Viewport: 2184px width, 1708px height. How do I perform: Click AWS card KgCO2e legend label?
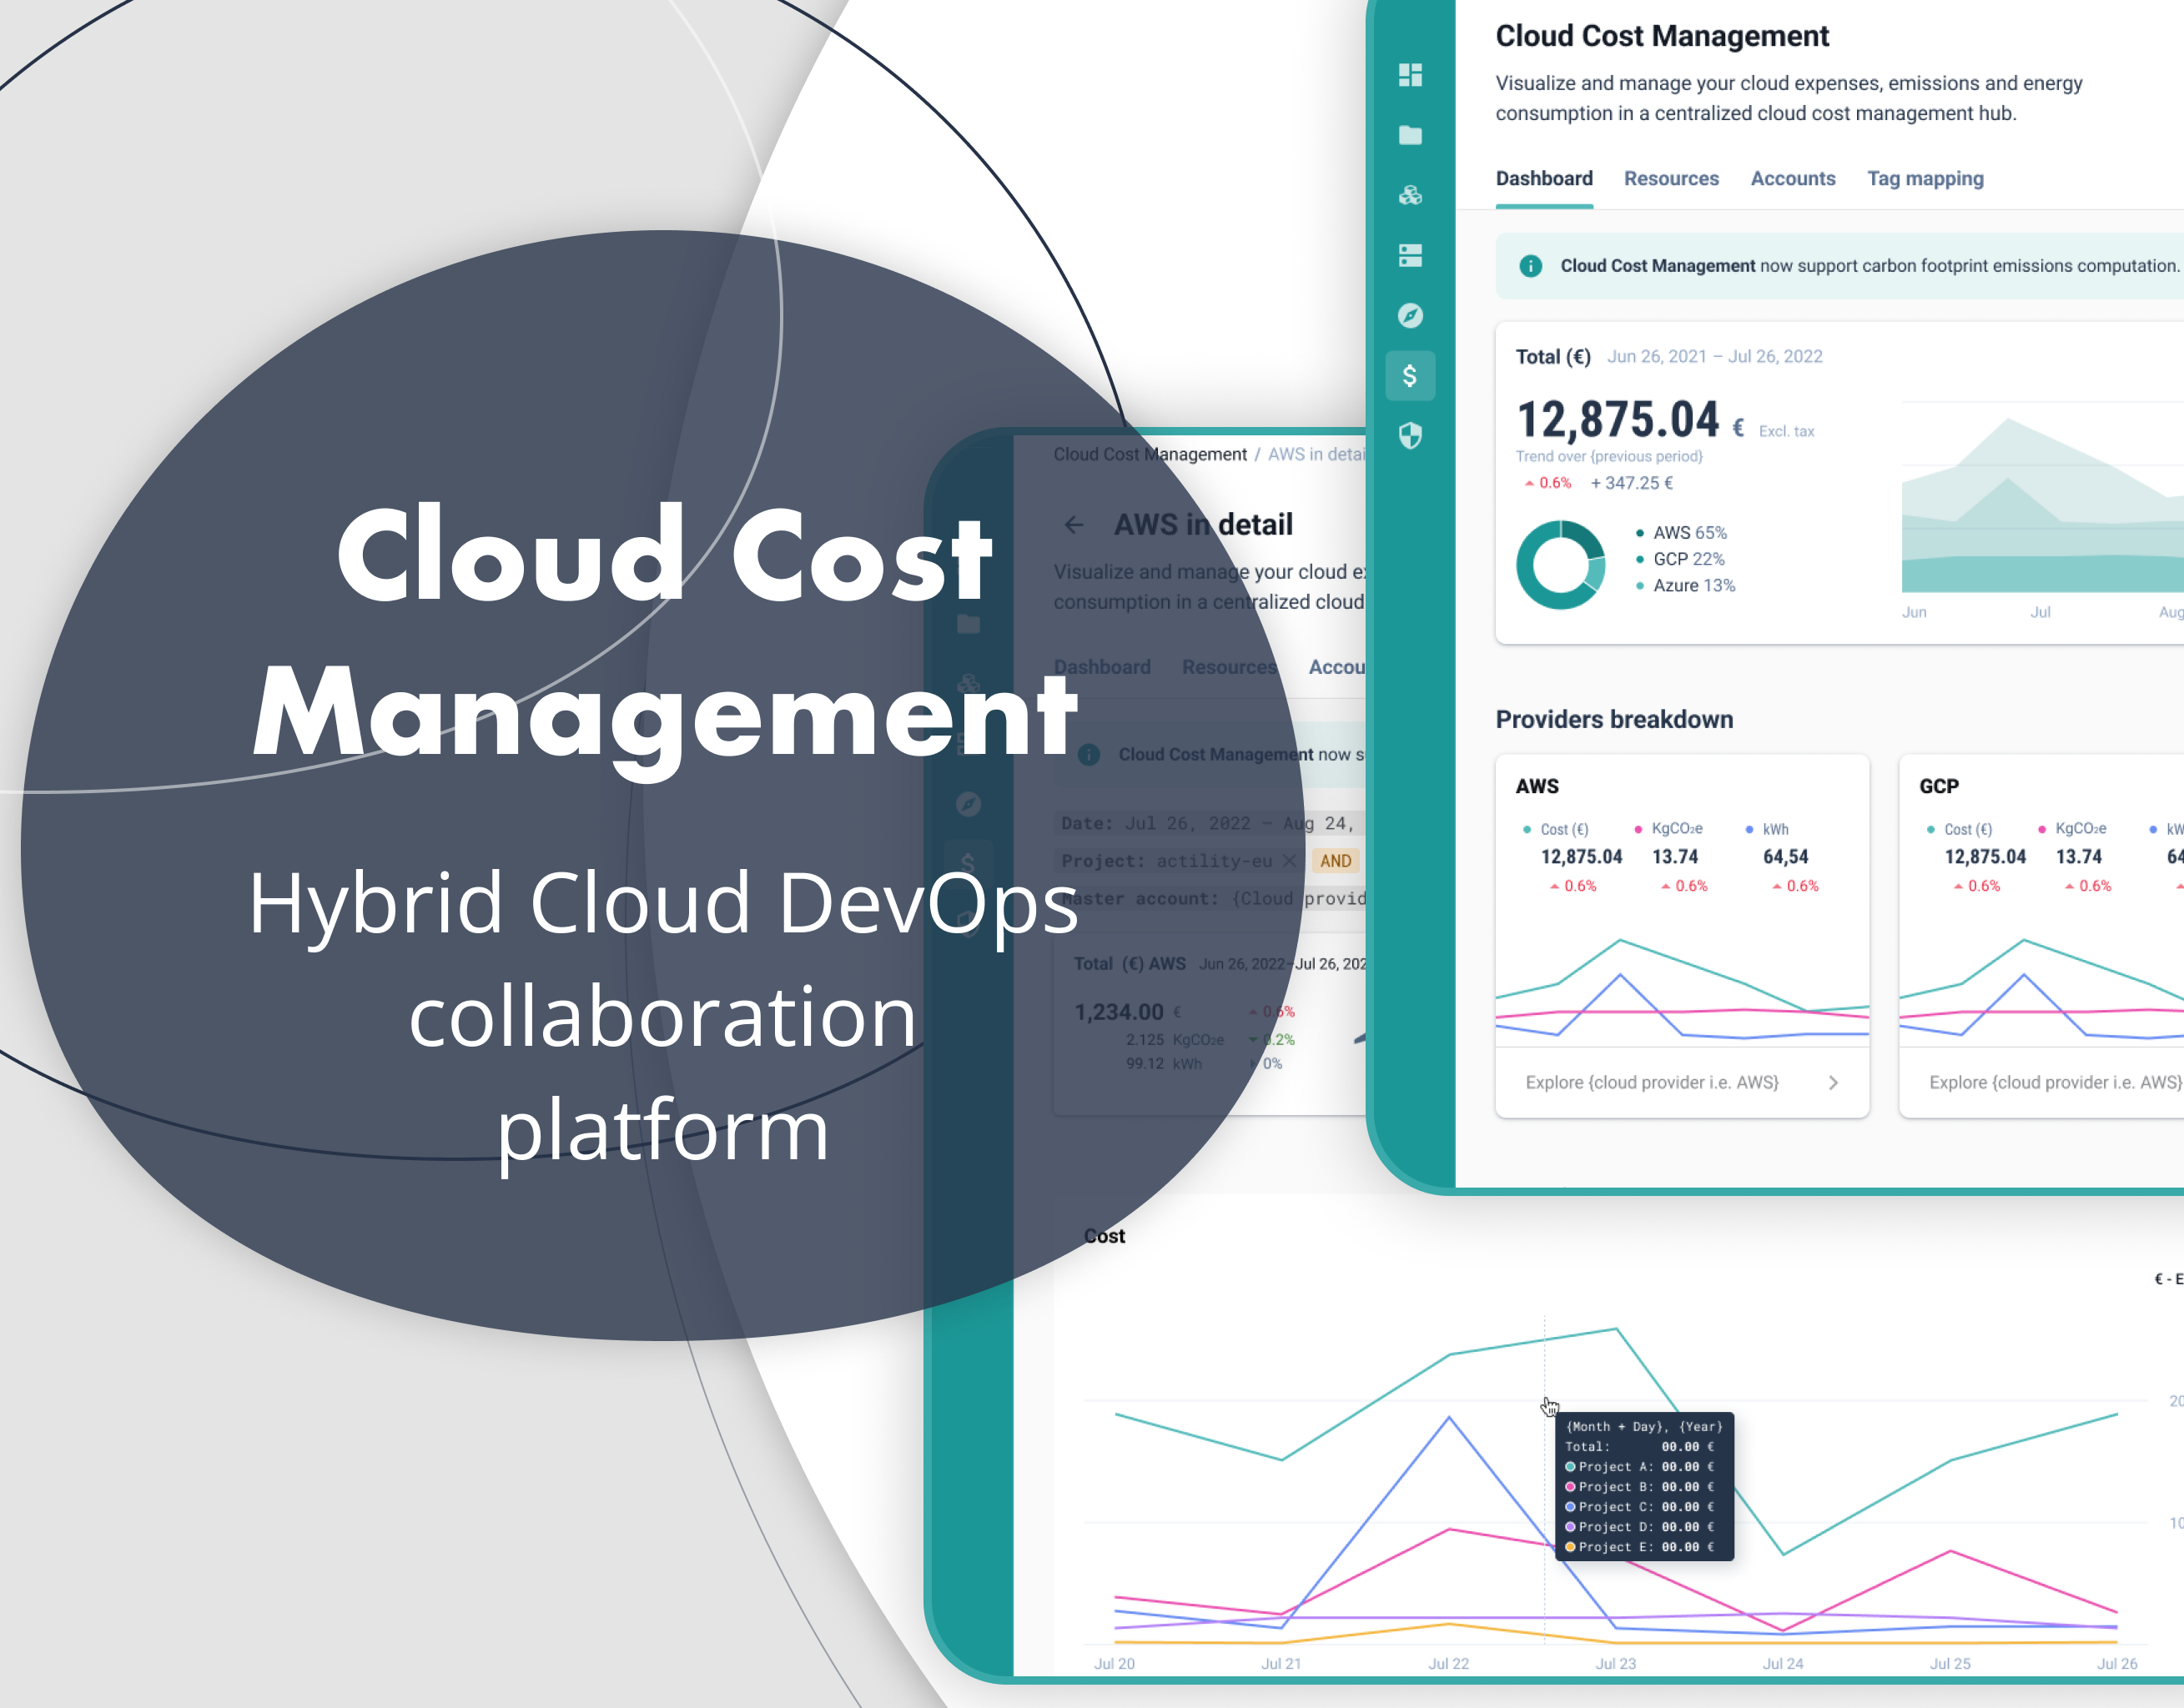coord(1677,829)
